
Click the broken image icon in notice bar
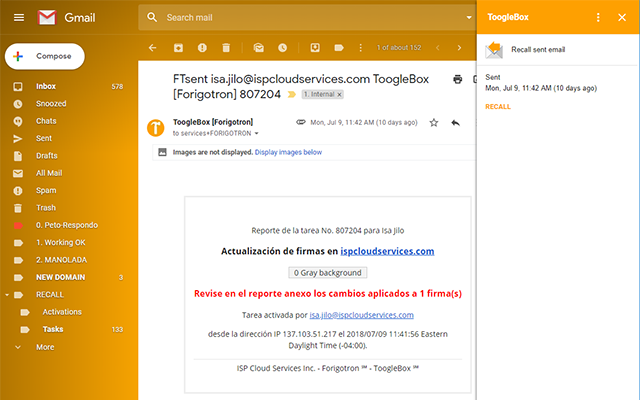point(162,152)
